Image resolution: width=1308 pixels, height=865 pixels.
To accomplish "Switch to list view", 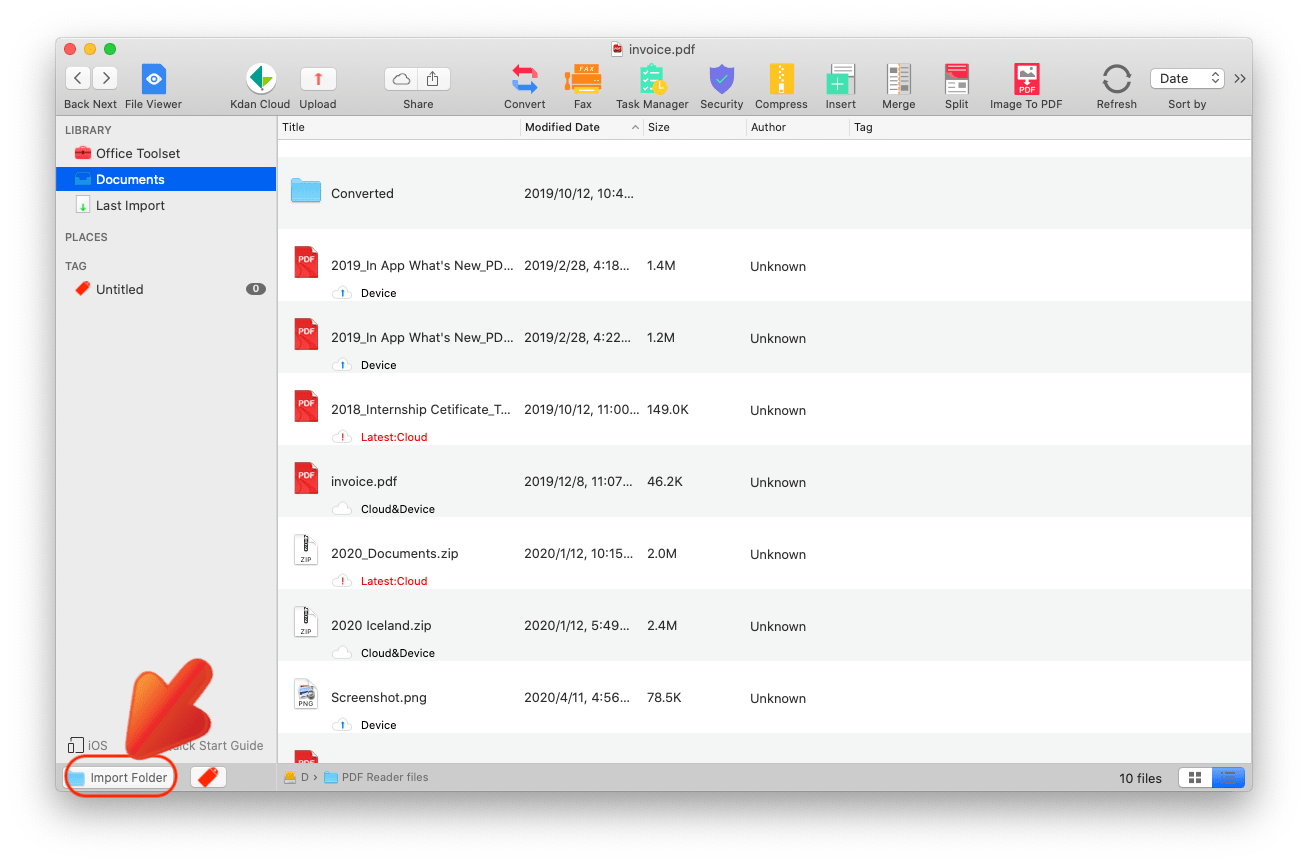I will [x=1229, y=777].
